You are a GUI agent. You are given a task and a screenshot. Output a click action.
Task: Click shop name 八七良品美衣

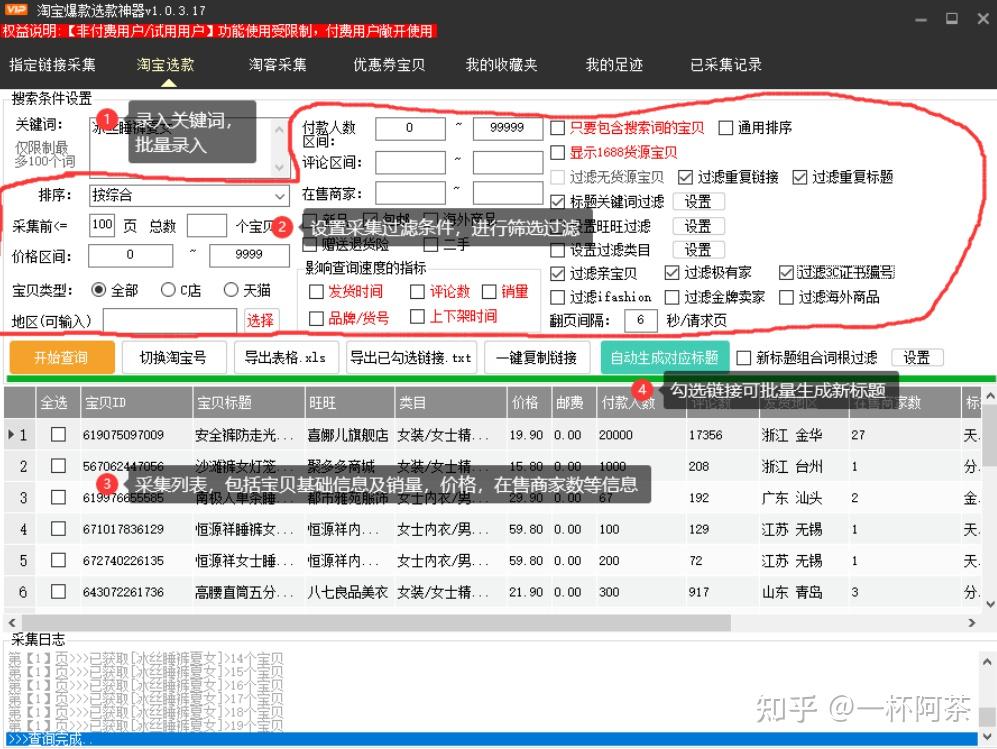(x=347, y=592)
